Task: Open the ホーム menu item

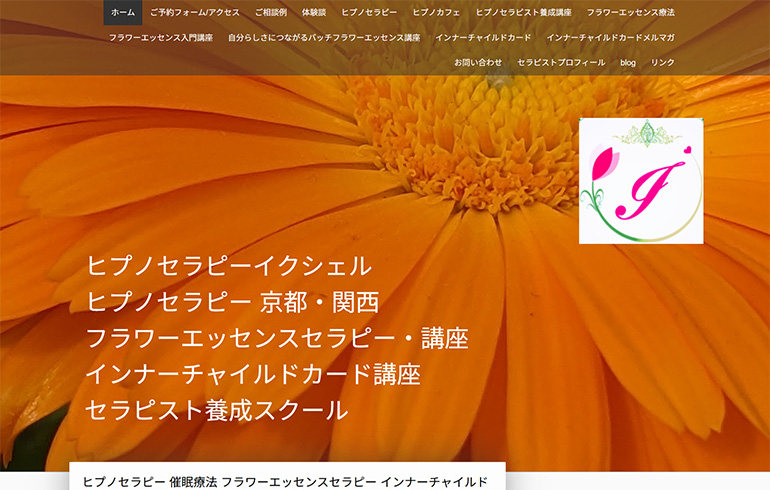Action: (123, 12)
